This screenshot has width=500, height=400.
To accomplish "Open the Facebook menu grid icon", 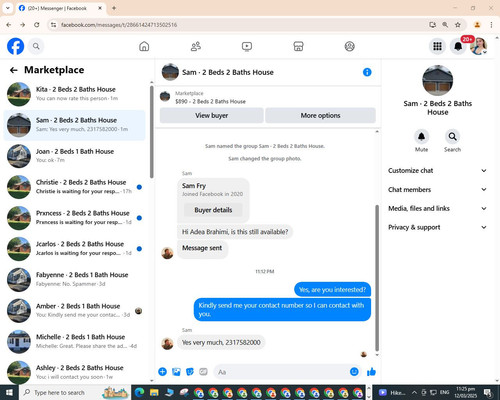I will pos(437,46).
